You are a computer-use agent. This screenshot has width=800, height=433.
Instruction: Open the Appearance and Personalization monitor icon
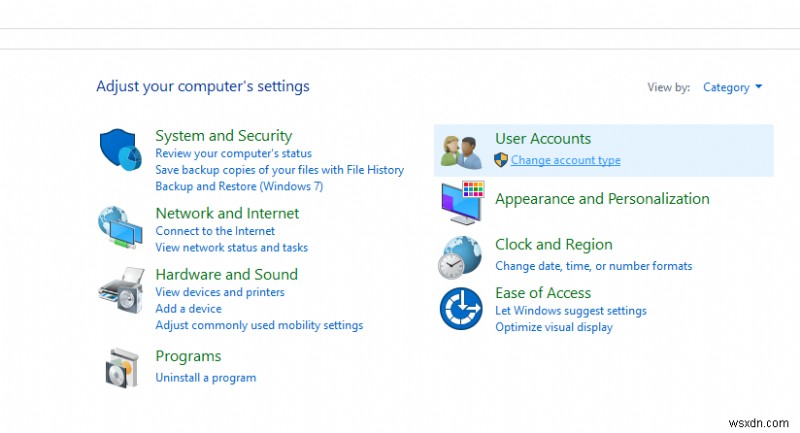click(x=462, y=203)
